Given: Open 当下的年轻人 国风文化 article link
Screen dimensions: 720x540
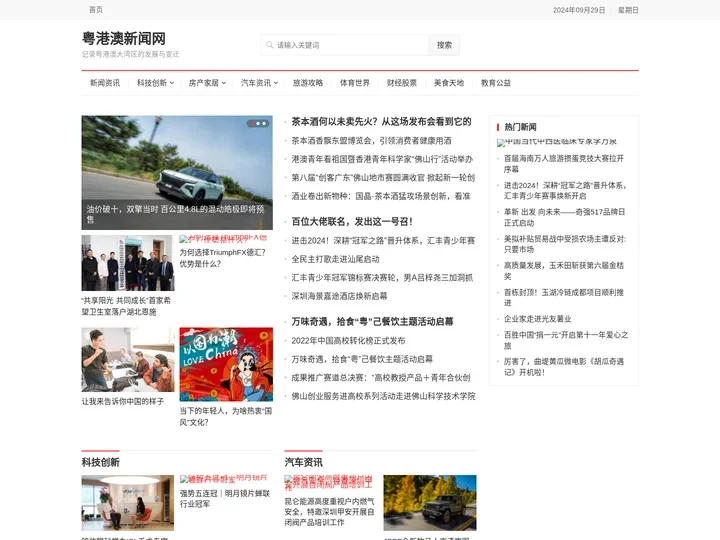Looking at the screenshot, I should click(226, 416).
